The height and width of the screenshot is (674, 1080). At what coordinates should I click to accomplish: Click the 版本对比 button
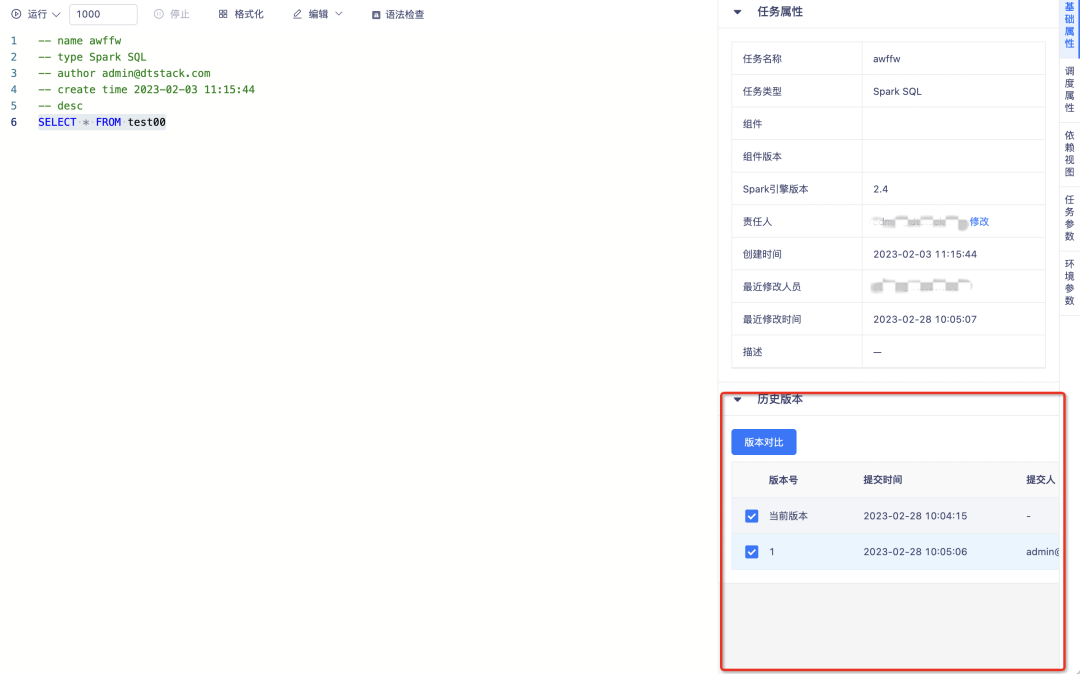click(x=764, y=442)
